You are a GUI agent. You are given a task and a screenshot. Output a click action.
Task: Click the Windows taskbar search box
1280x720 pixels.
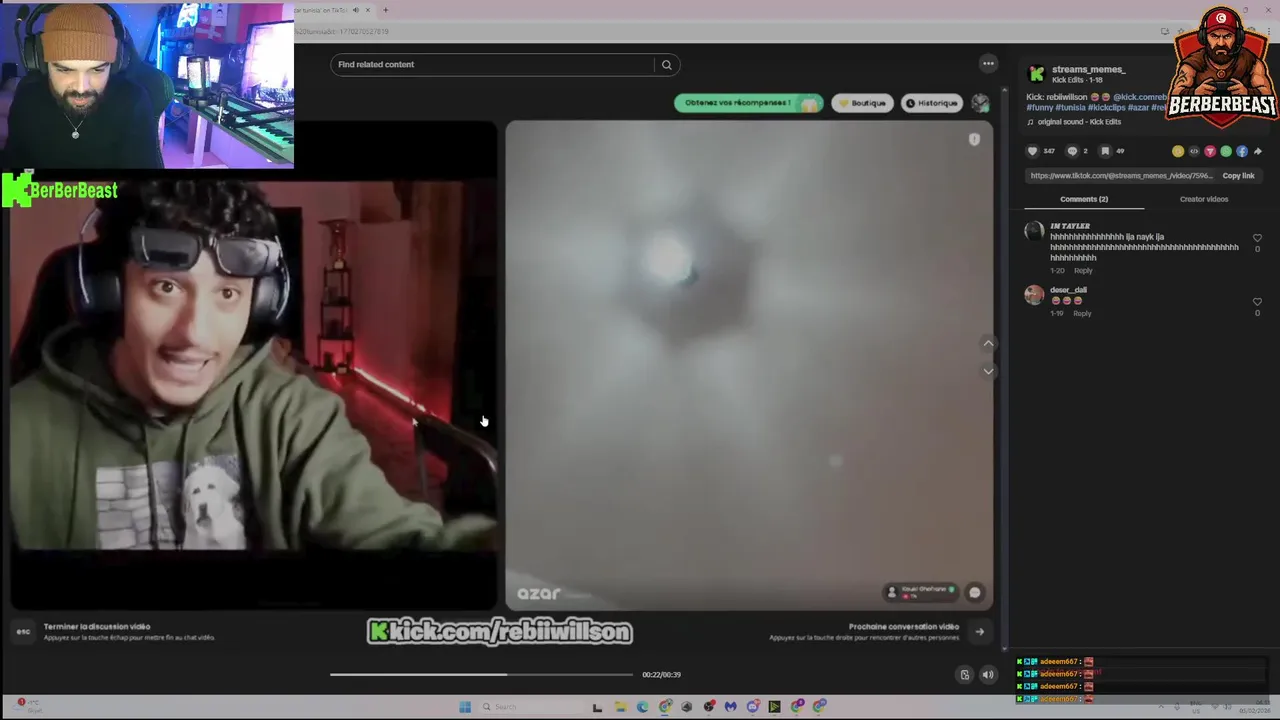[530, 707]
